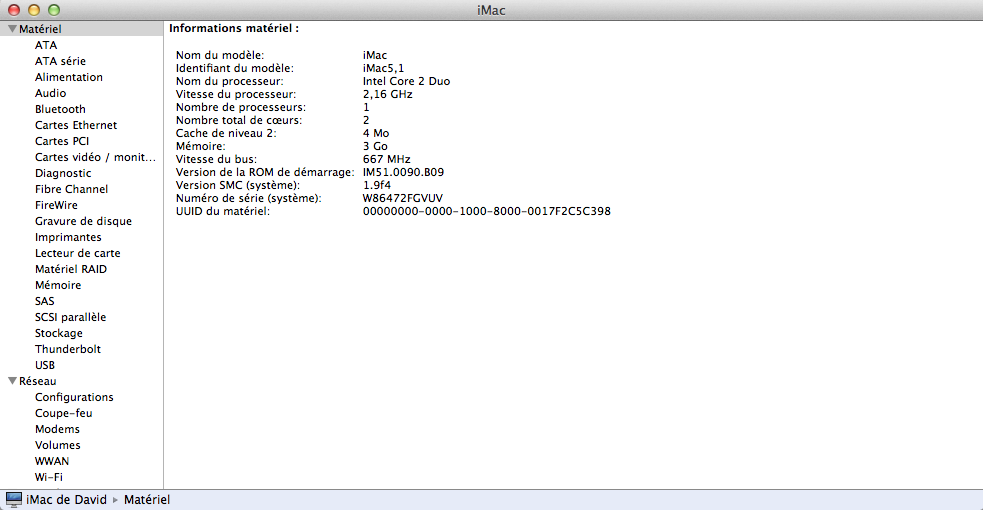Screen dimensions: 983x510
Task: Click the "Nom du modèle:" label
Action: (x=220, y=55)
